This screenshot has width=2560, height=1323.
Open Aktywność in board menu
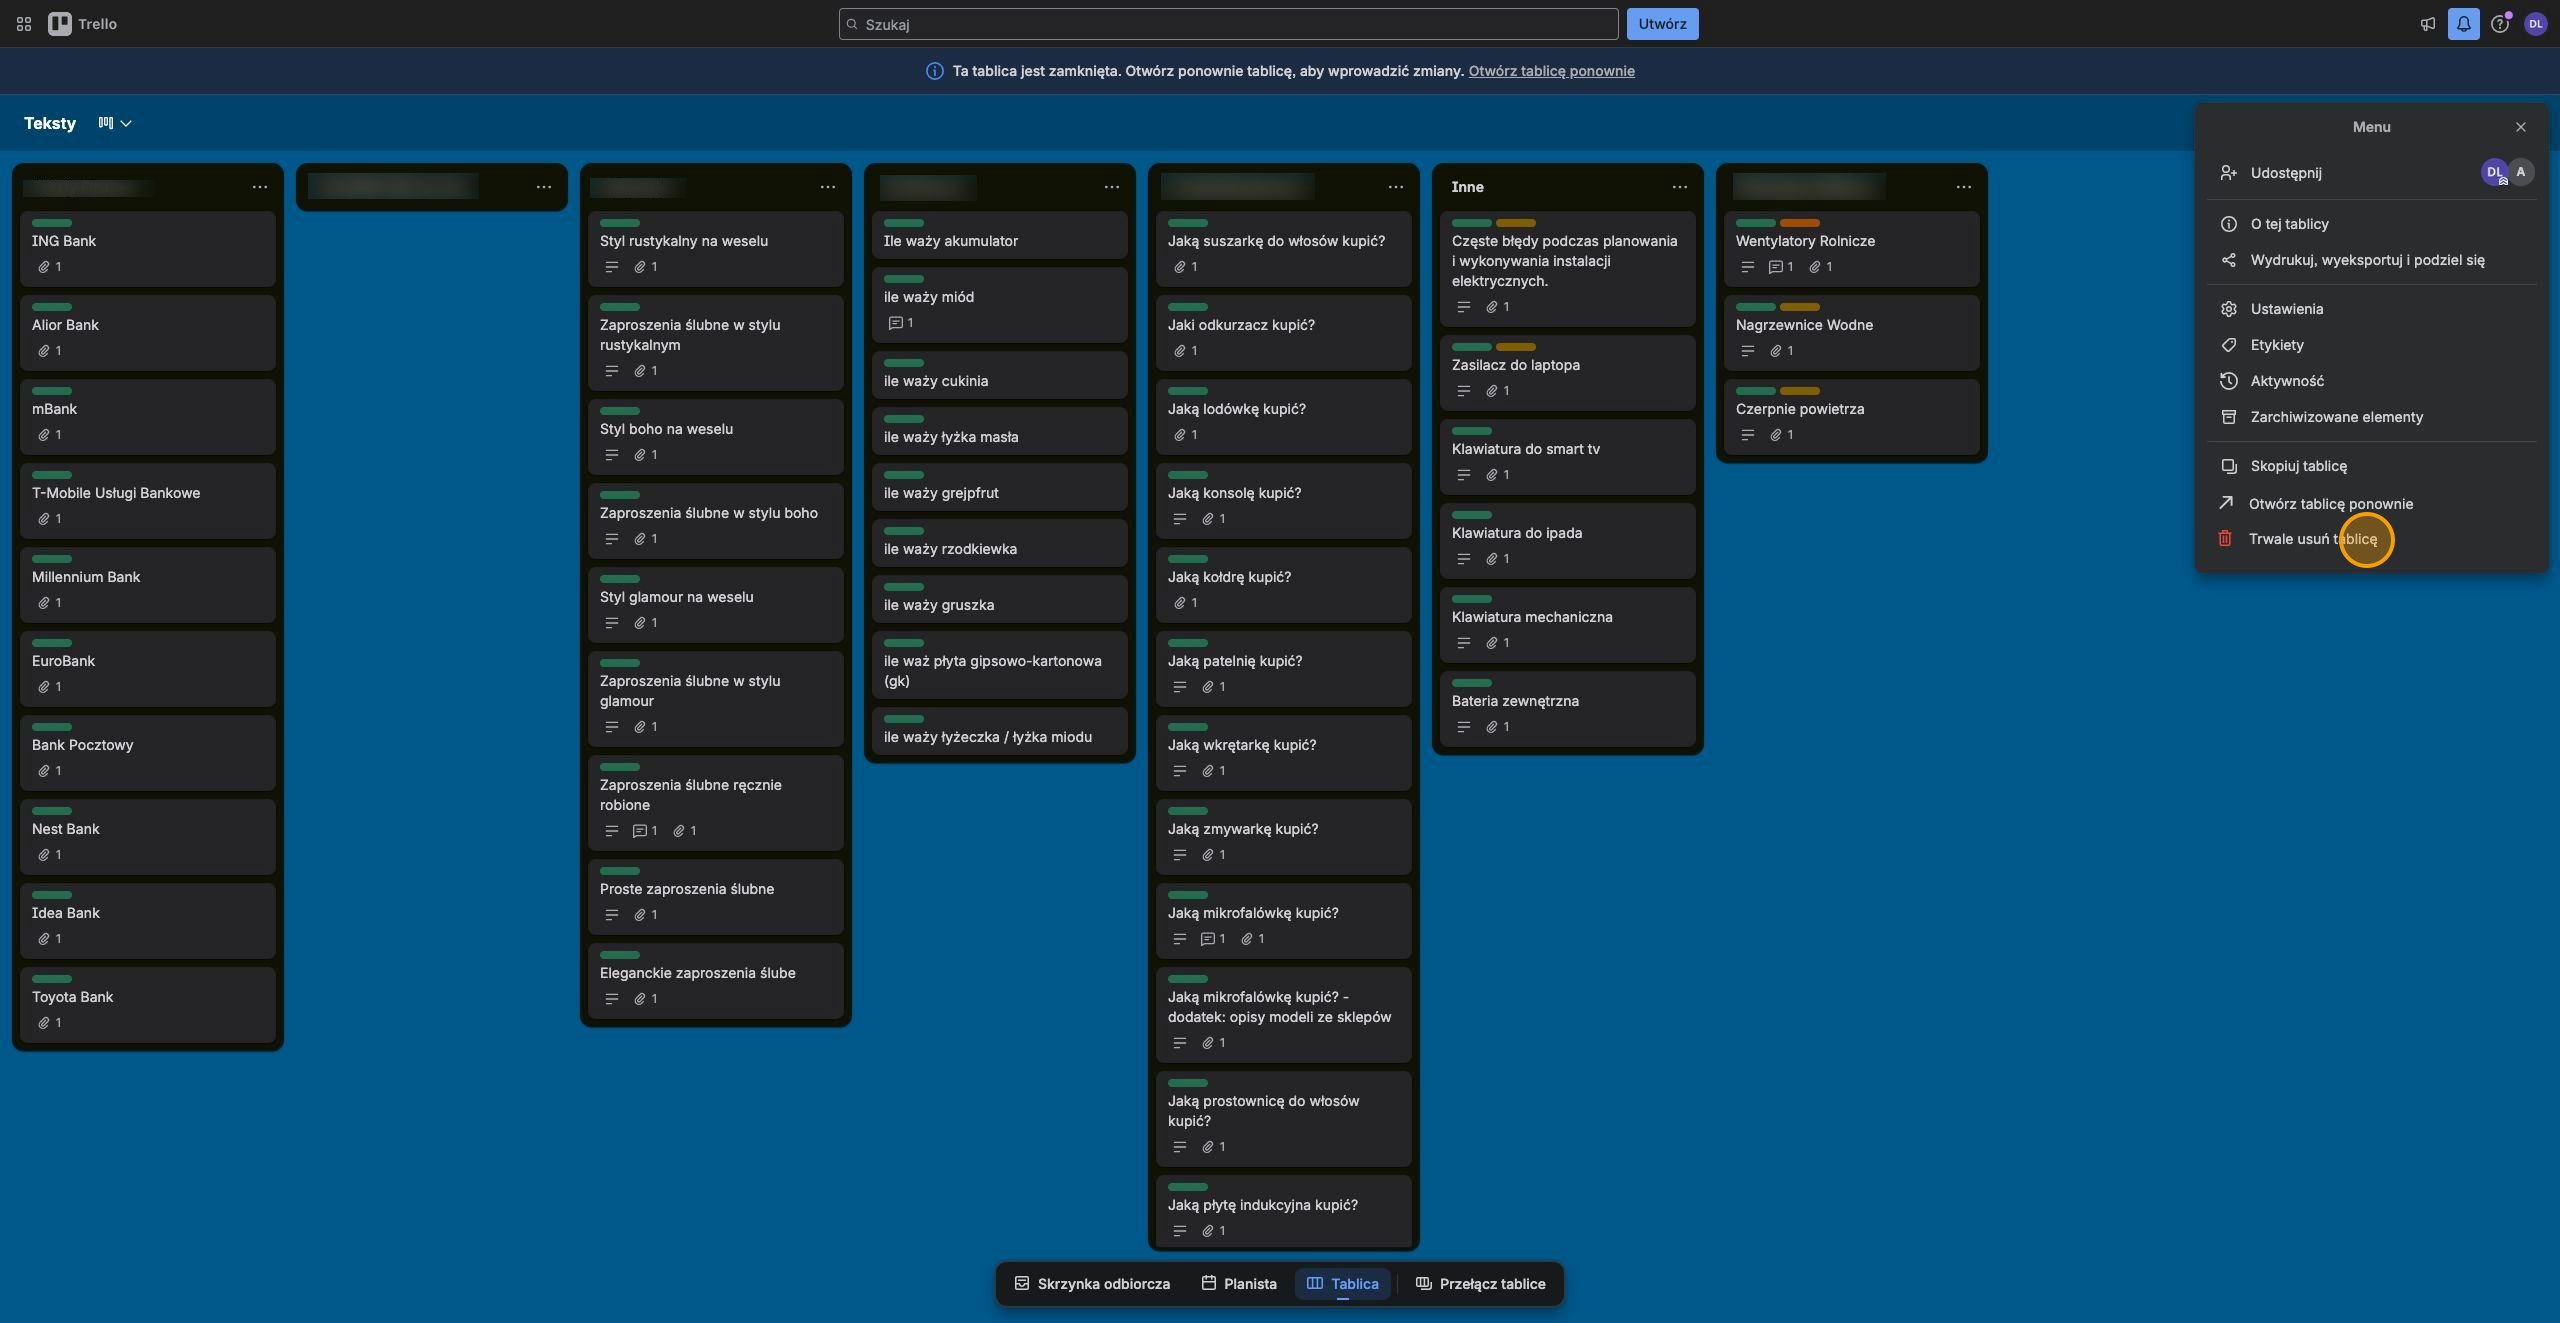[2371, 381]
